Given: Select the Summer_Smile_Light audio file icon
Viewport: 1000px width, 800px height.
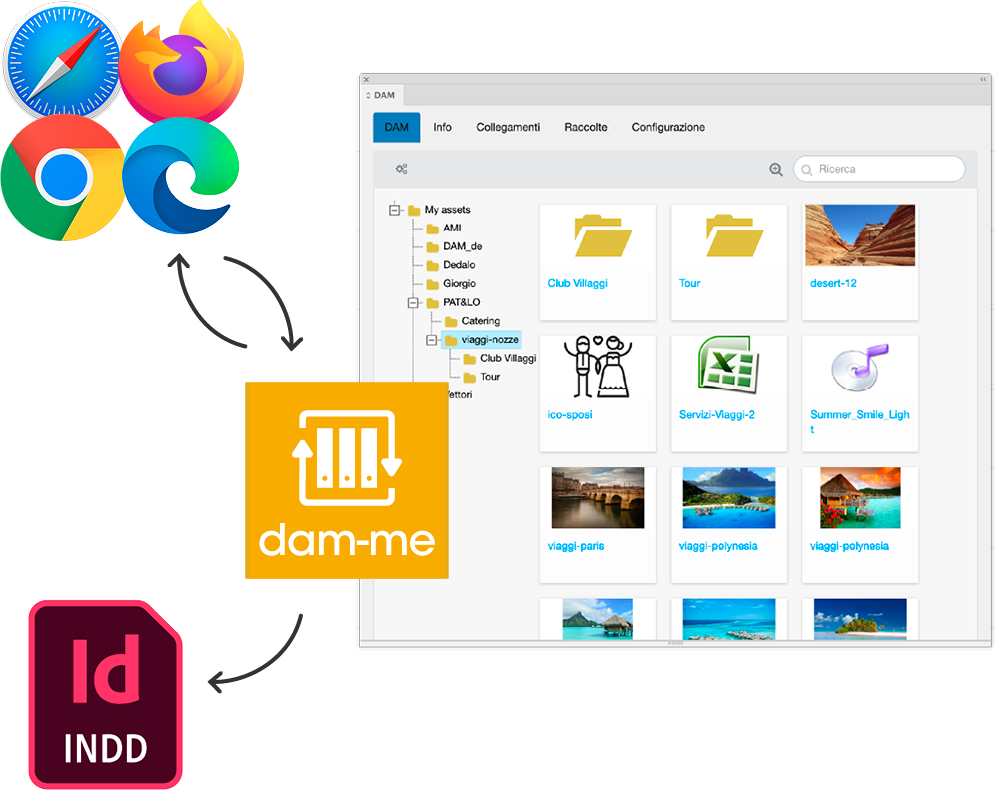Looking at the screenshot, I should (860, 367).
